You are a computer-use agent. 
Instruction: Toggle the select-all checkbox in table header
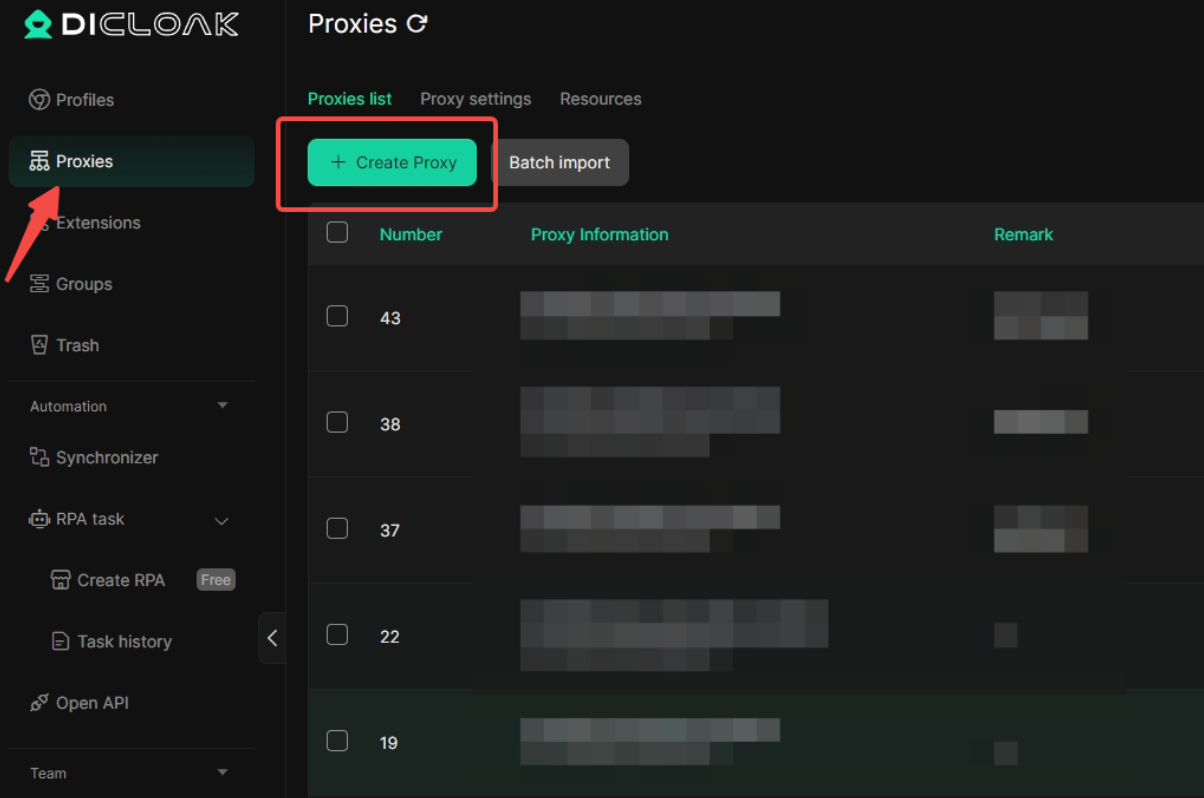pyautogui.click(x=337, y=232)
